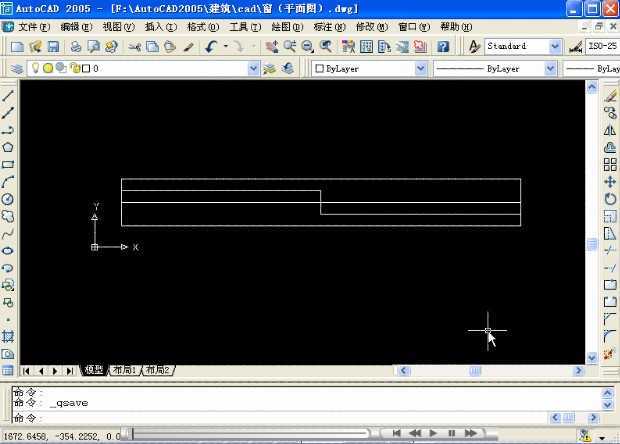Open the 文件 menu

click(34, 27)
